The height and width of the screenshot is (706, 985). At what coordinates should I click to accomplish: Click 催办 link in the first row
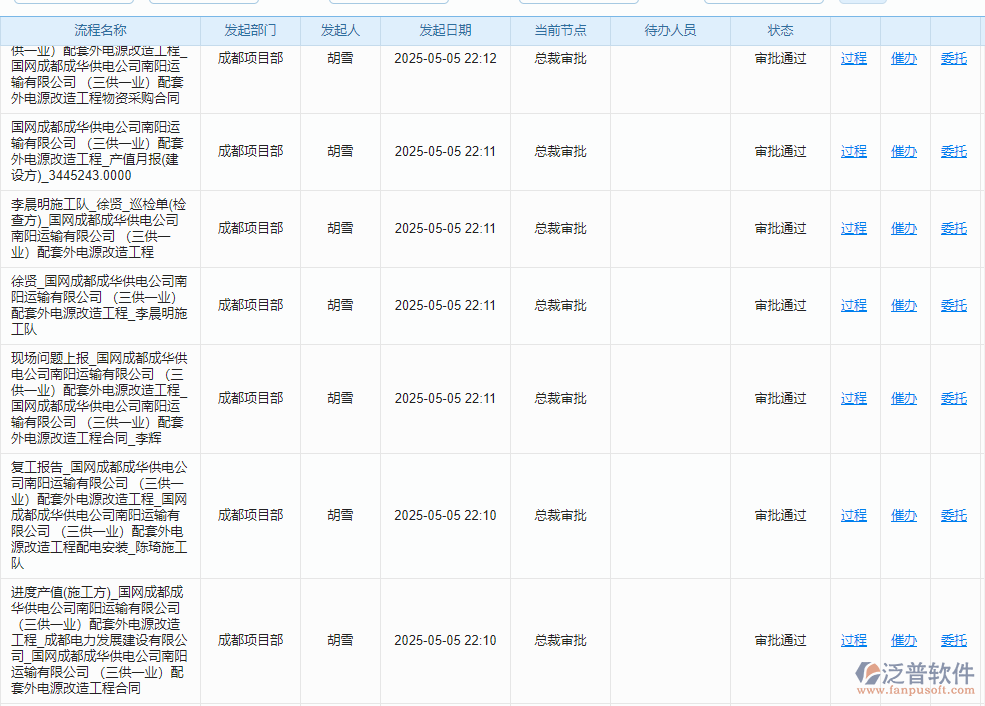(903, 59)
